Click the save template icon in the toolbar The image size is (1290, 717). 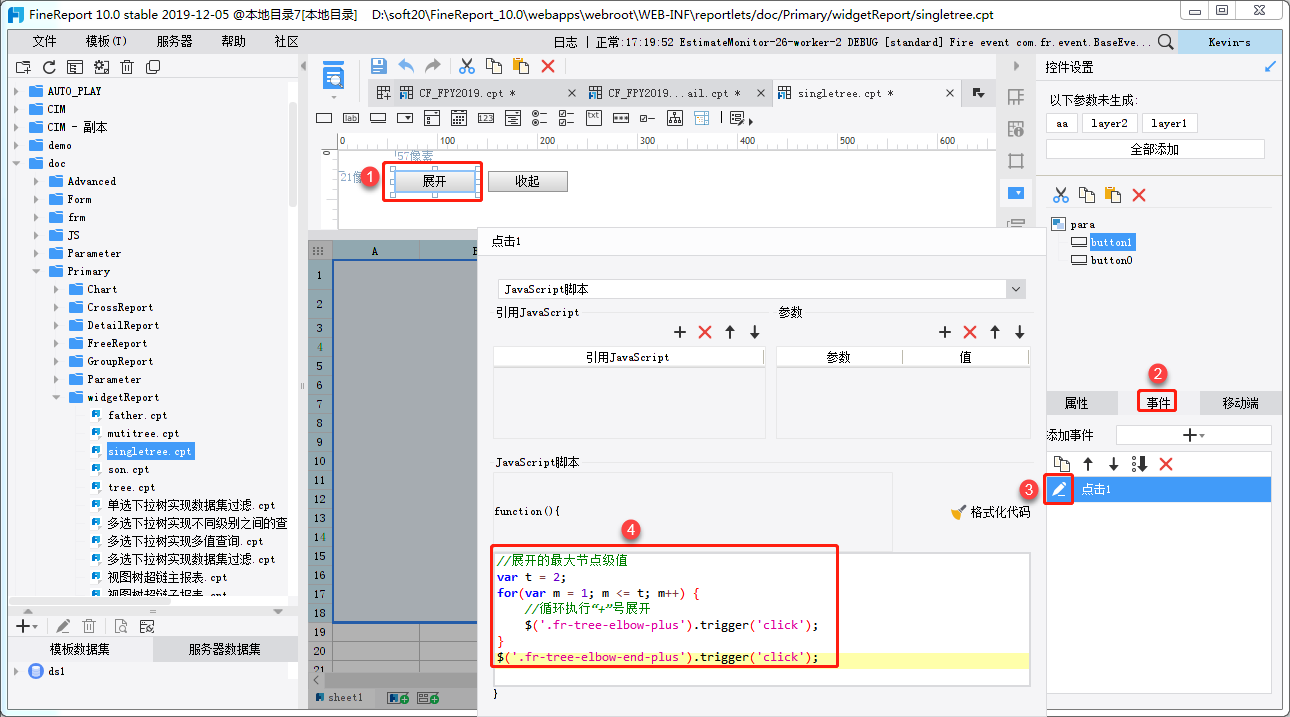(378, 66)
